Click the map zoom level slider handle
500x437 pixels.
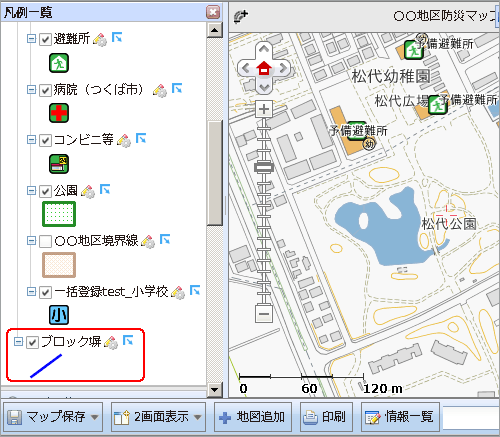pyautogui.click(x=264, y=167)
